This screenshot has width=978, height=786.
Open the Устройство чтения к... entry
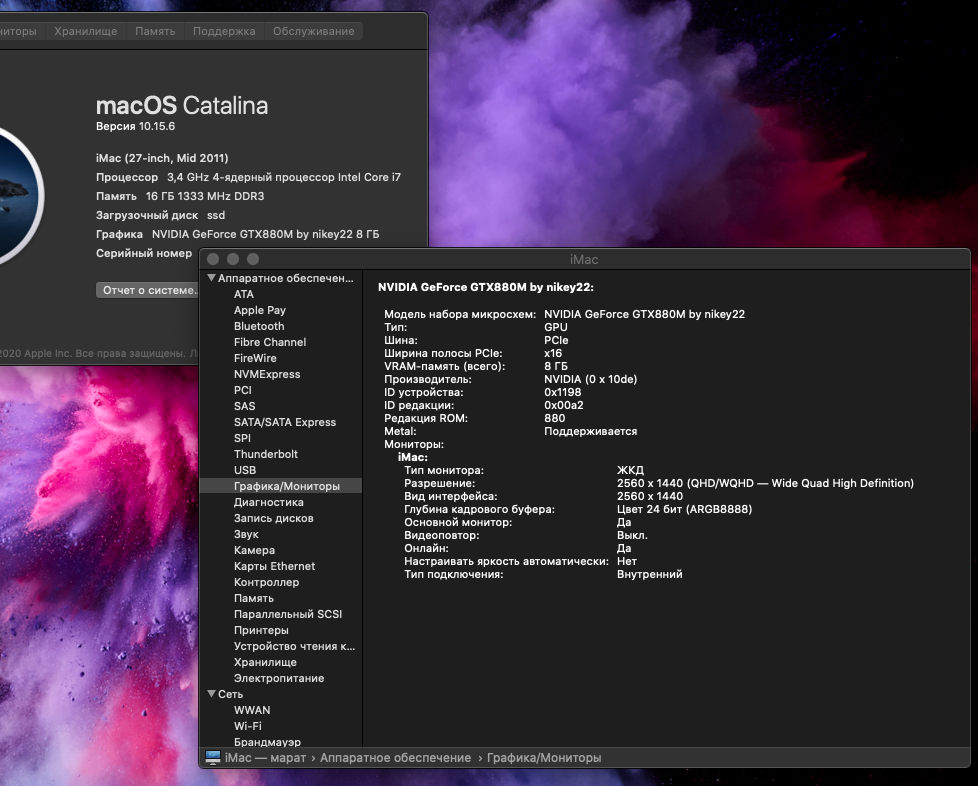294,646
